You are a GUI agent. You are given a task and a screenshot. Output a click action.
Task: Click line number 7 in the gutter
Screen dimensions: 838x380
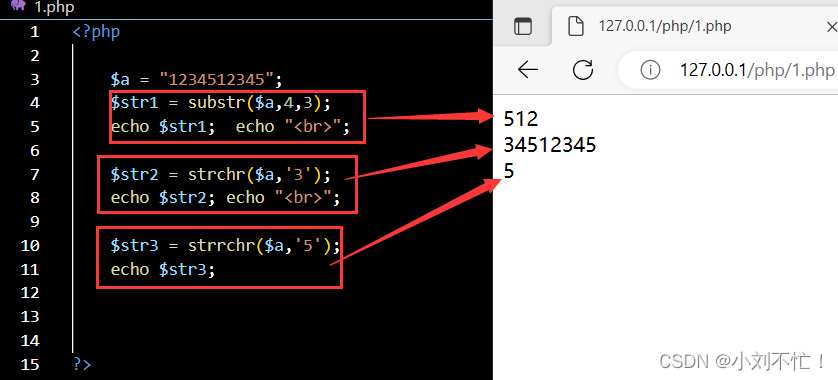click(x=35, y=174)
